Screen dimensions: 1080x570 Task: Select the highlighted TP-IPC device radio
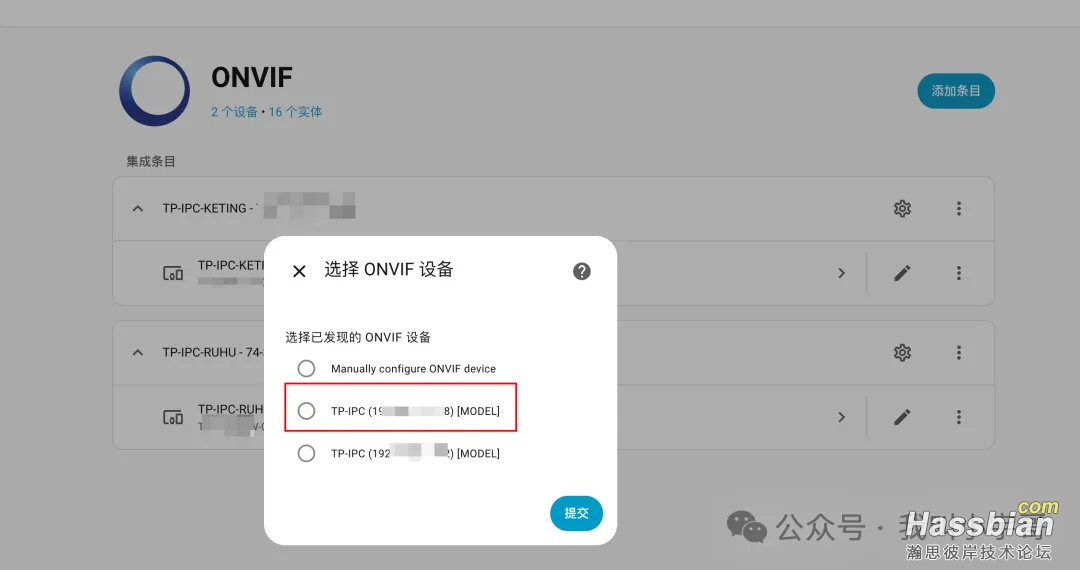coord(307,411)
